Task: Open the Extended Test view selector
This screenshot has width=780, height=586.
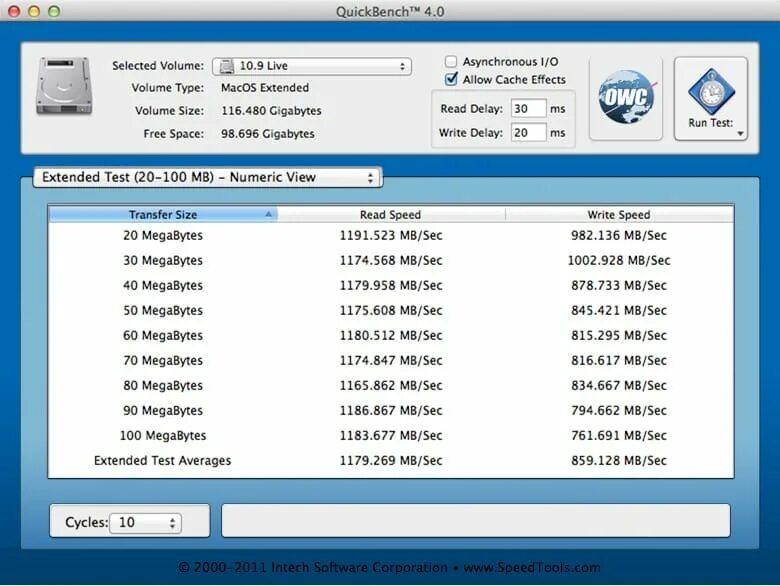Action: click(207, 177)
